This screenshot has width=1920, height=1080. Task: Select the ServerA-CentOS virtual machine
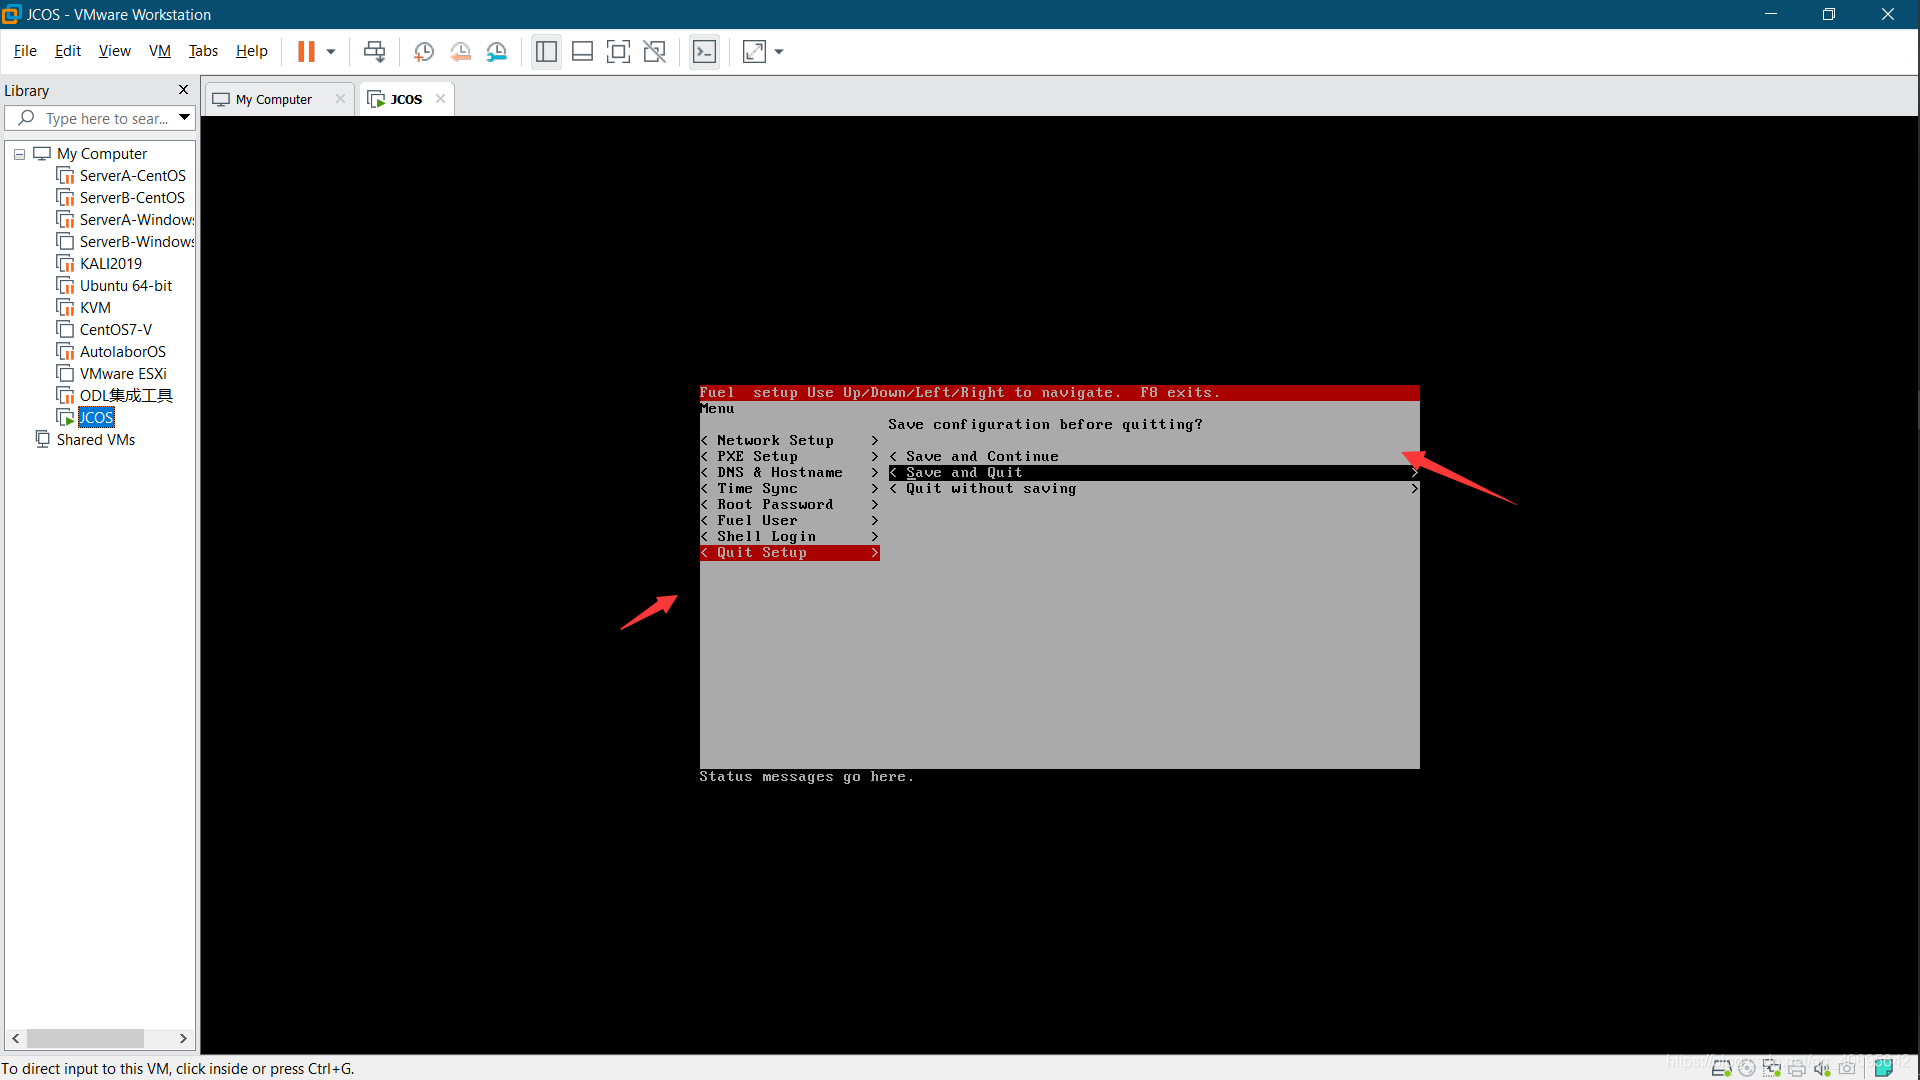coord(132,176)
